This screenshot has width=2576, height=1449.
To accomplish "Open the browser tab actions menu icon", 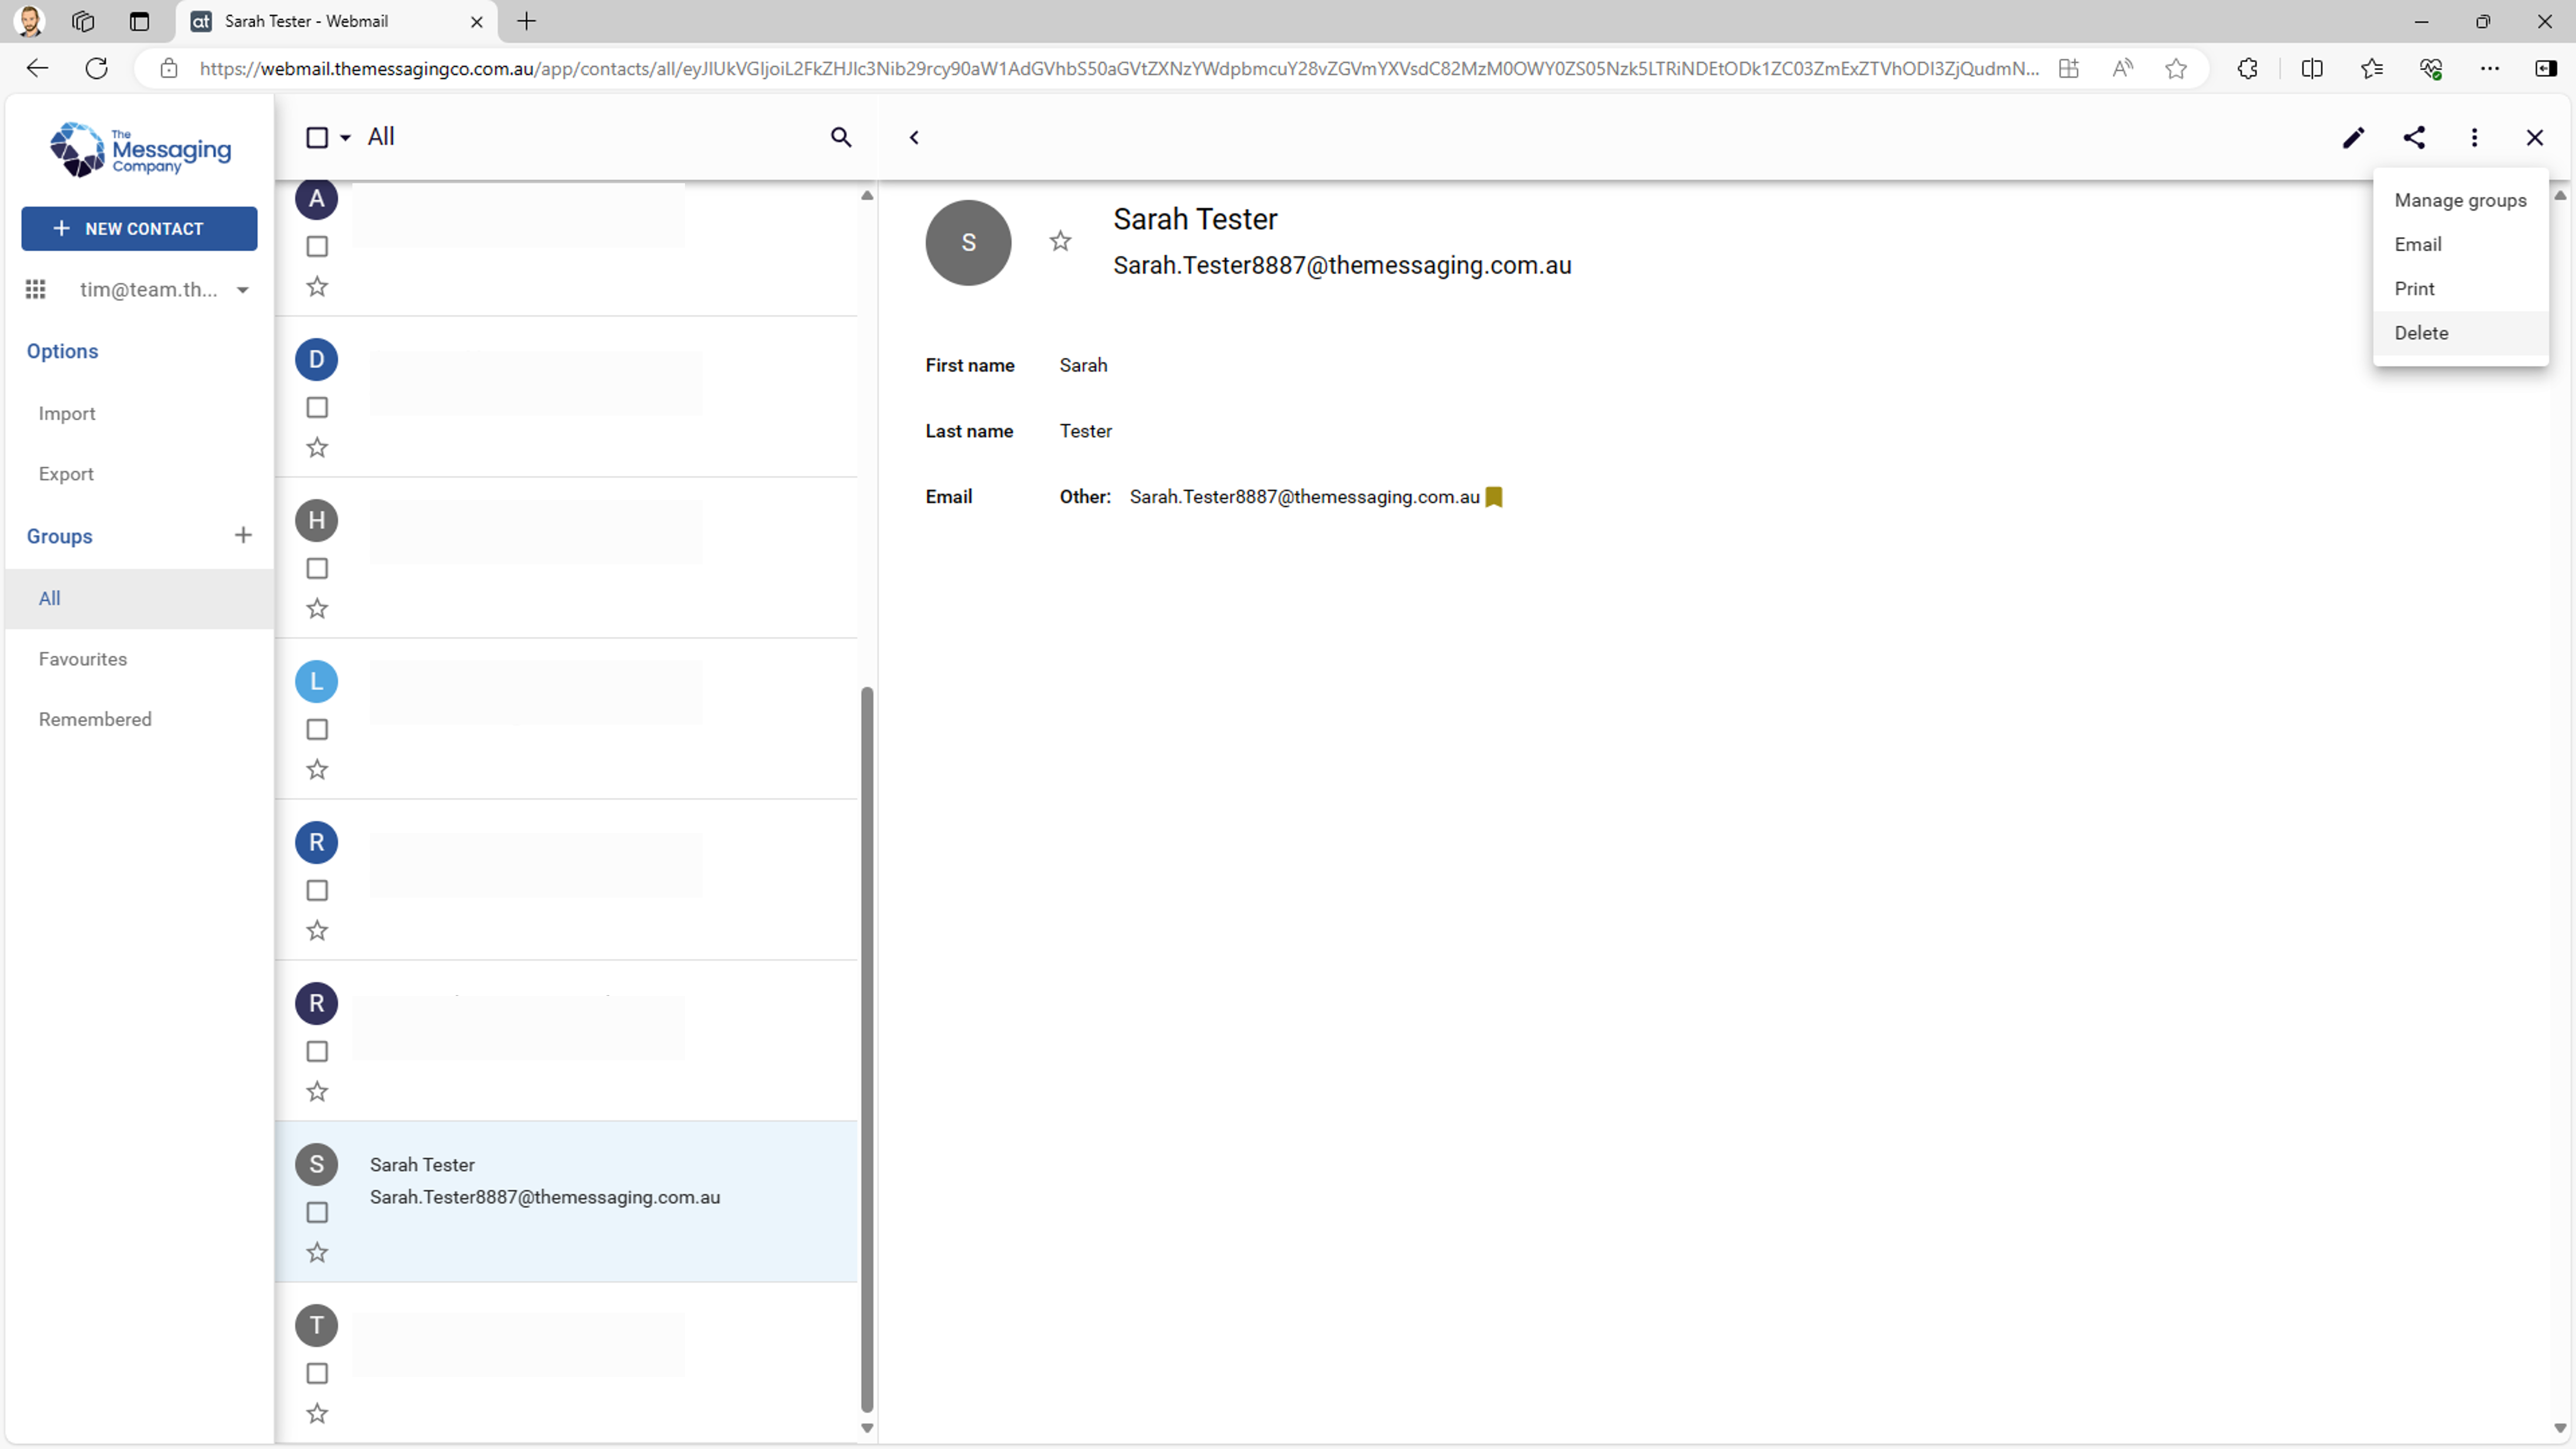I will point(139,21).
